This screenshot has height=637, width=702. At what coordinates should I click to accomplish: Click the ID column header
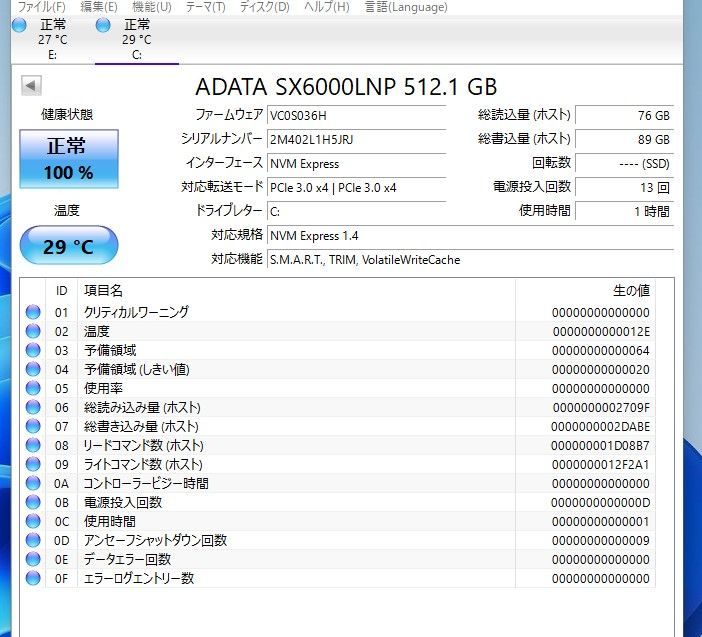point(62,291)
